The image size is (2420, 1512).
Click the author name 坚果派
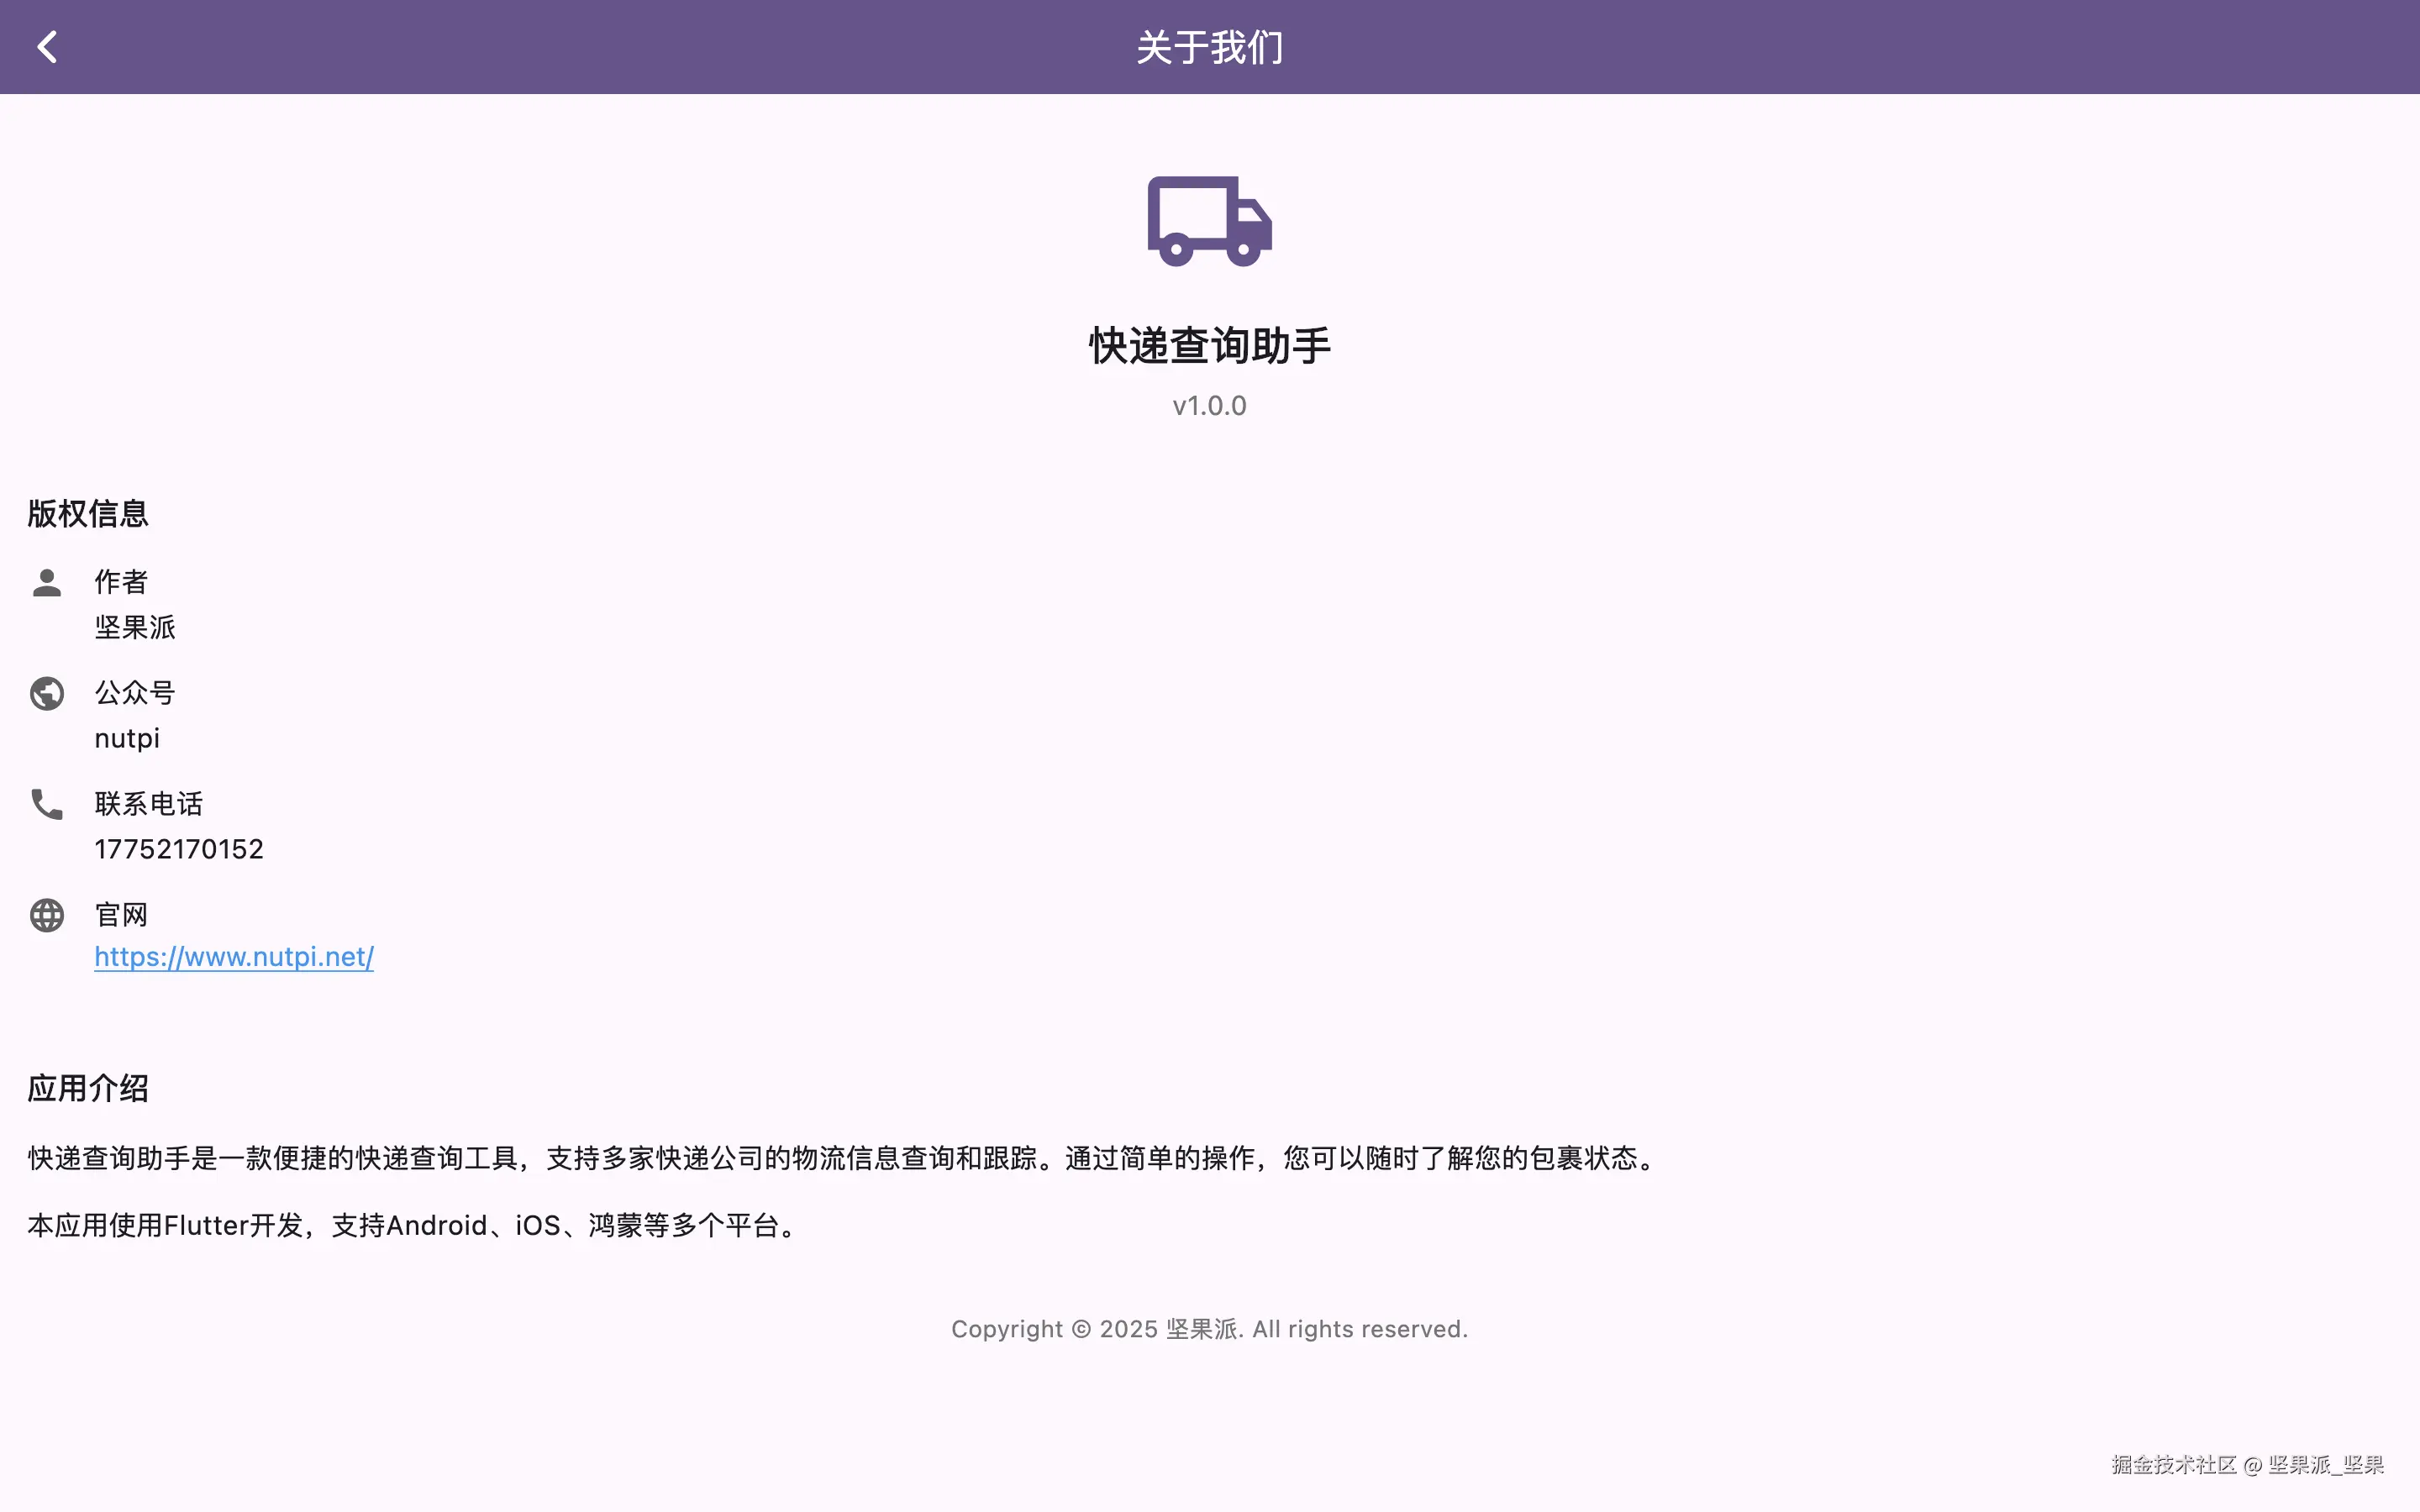coord(135,628)
